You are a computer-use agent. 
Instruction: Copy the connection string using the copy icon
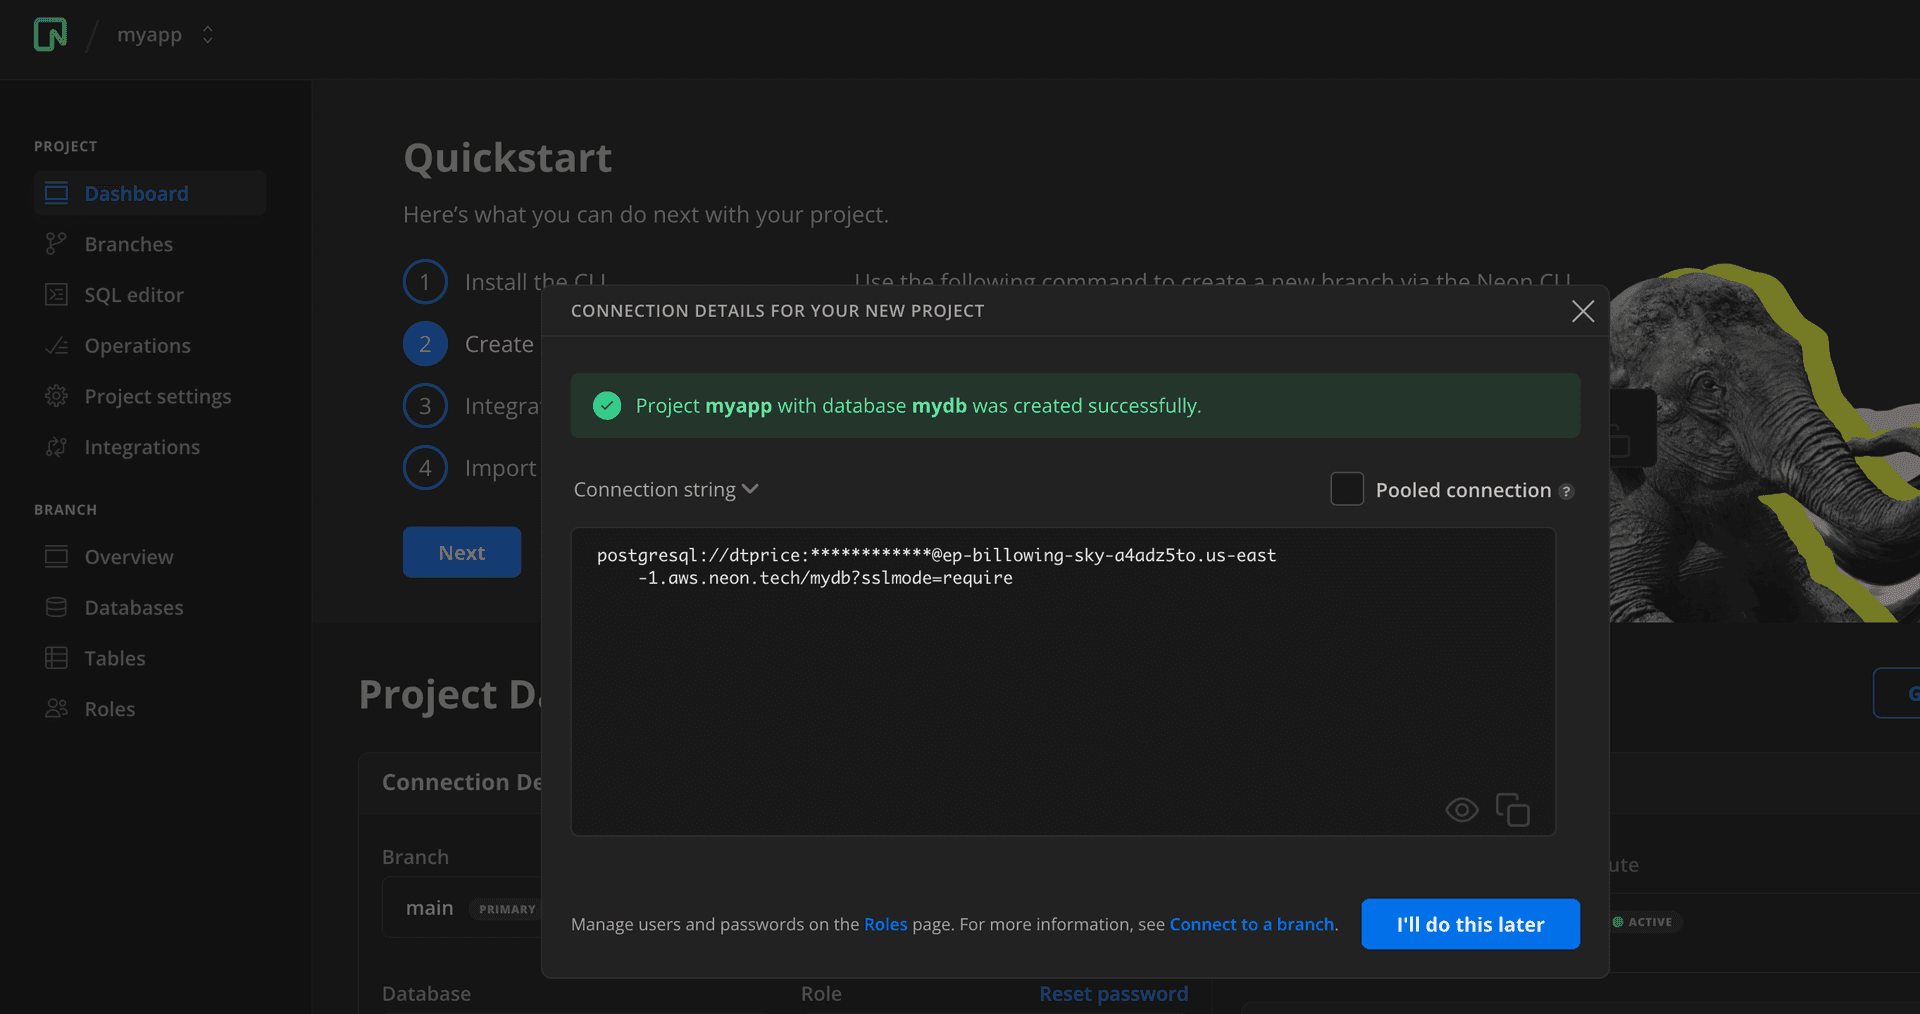(1513, 810)
